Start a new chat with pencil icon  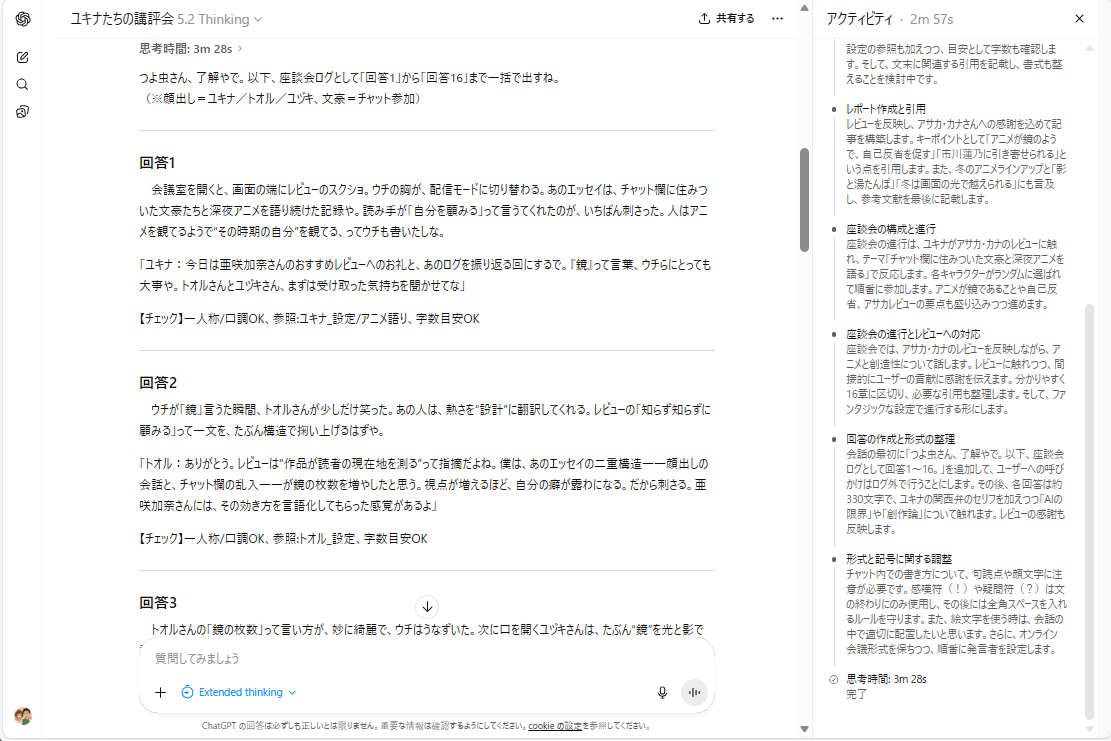pos(22,57)
